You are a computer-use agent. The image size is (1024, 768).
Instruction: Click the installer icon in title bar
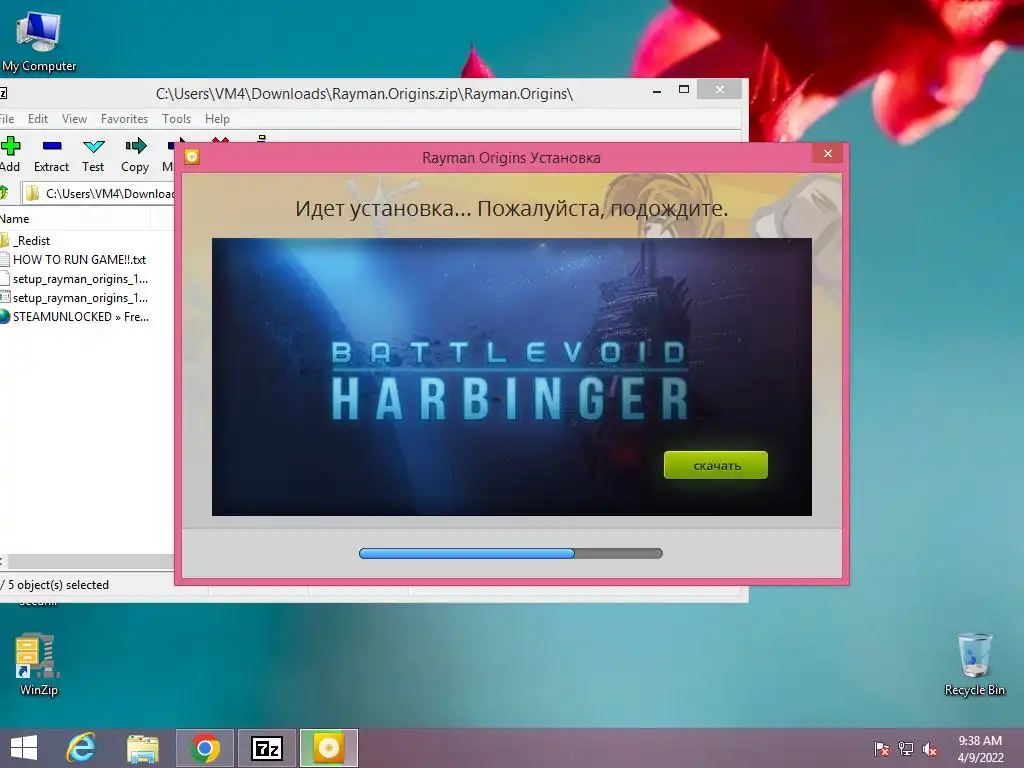pyautogui.click(x=192, y=157)
